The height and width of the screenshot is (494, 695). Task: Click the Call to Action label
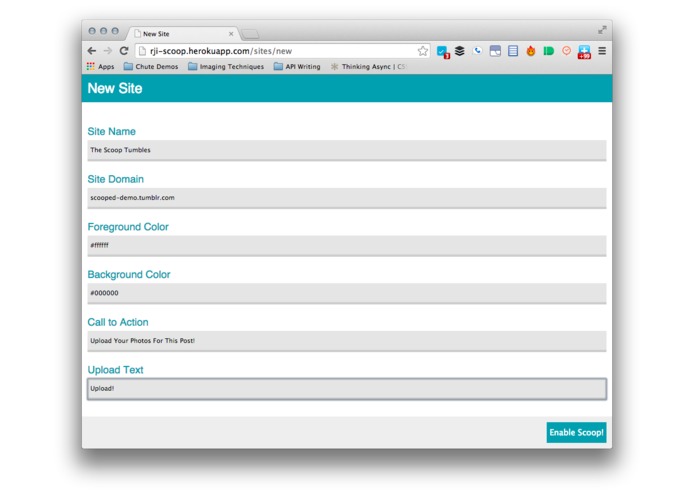click(117, 323)
